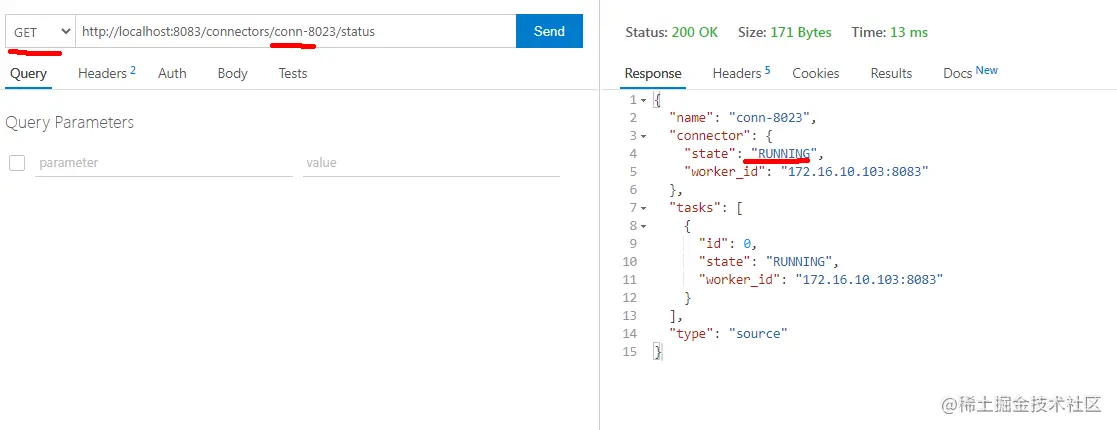1117x430 pixels.
Task: Open the request Headers tab
Action: [106, 73]
